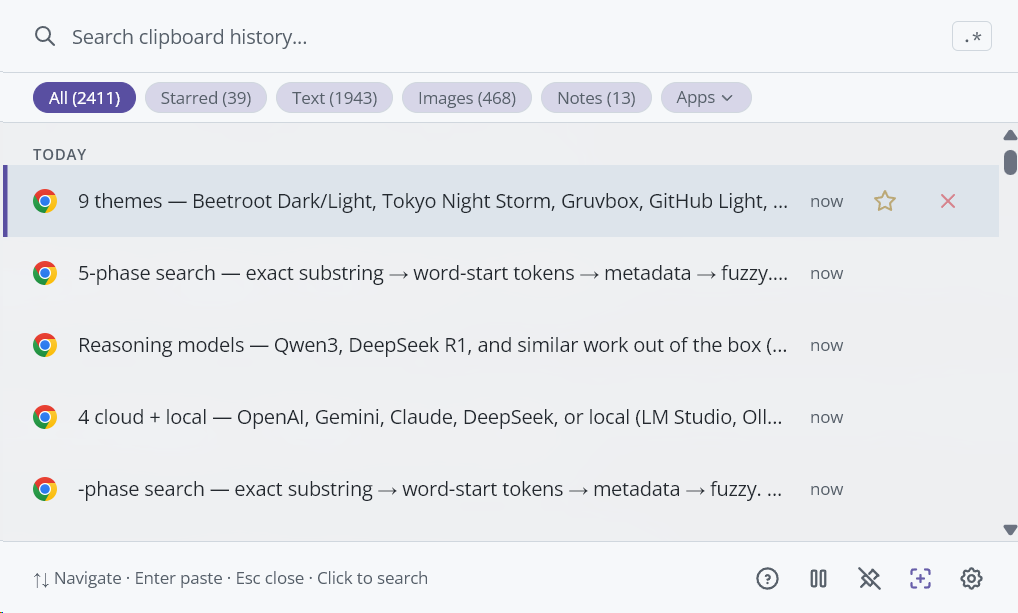
Task: Pause clipboard capture with the pause icon
Action: click(x=818, y=578)
